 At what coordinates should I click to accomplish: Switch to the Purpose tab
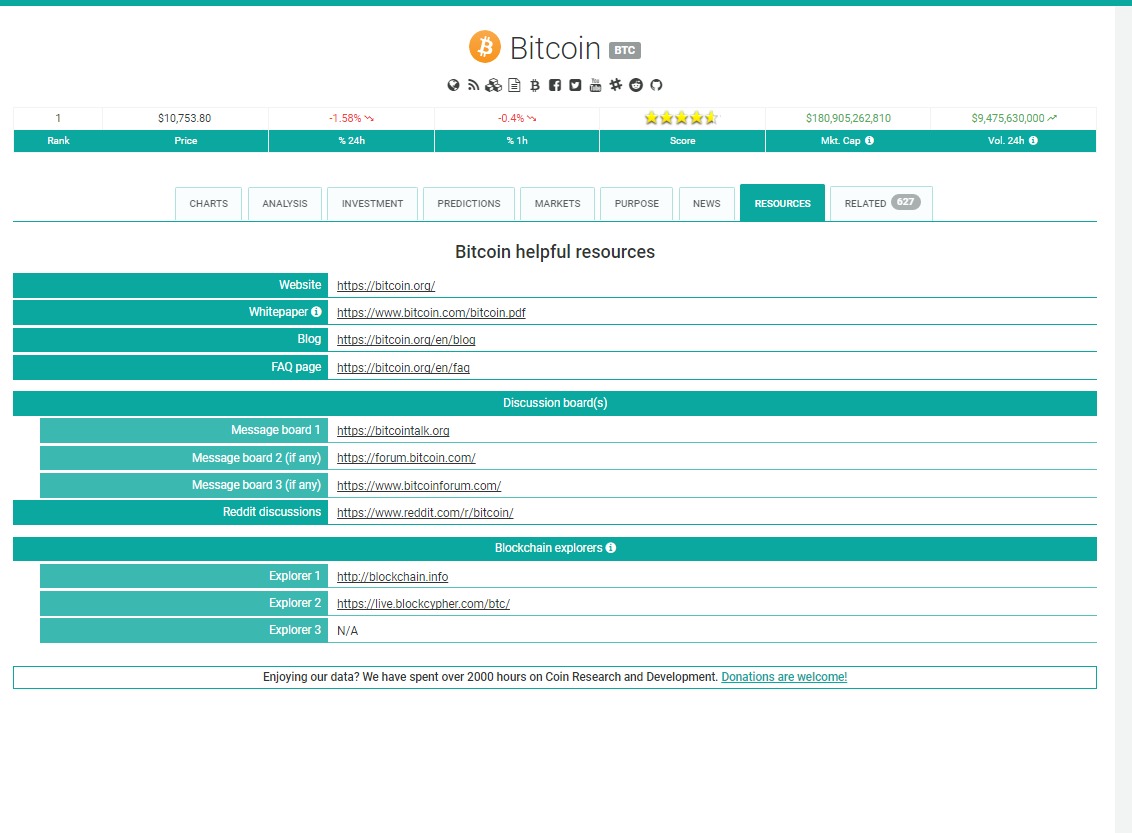coord(637,204)
